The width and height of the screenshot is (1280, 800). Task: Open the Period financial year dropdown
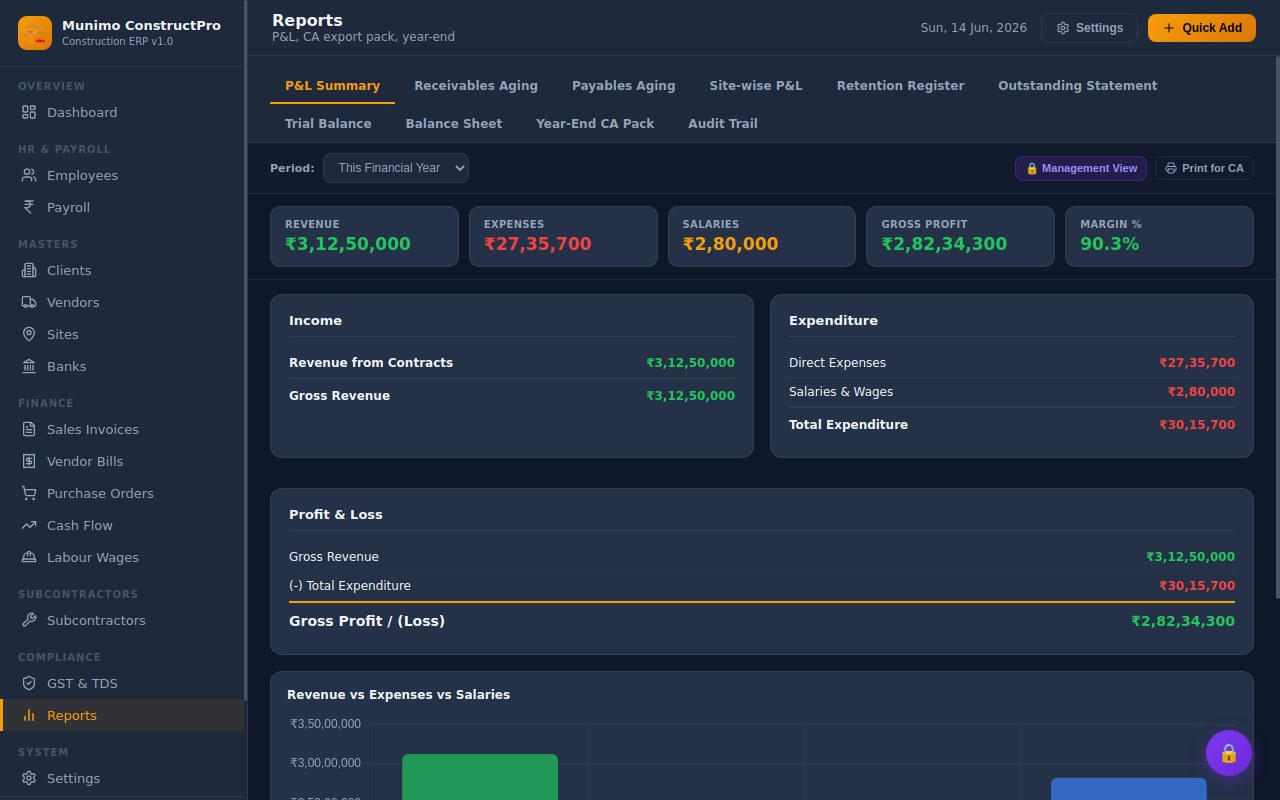click(396, 168)
